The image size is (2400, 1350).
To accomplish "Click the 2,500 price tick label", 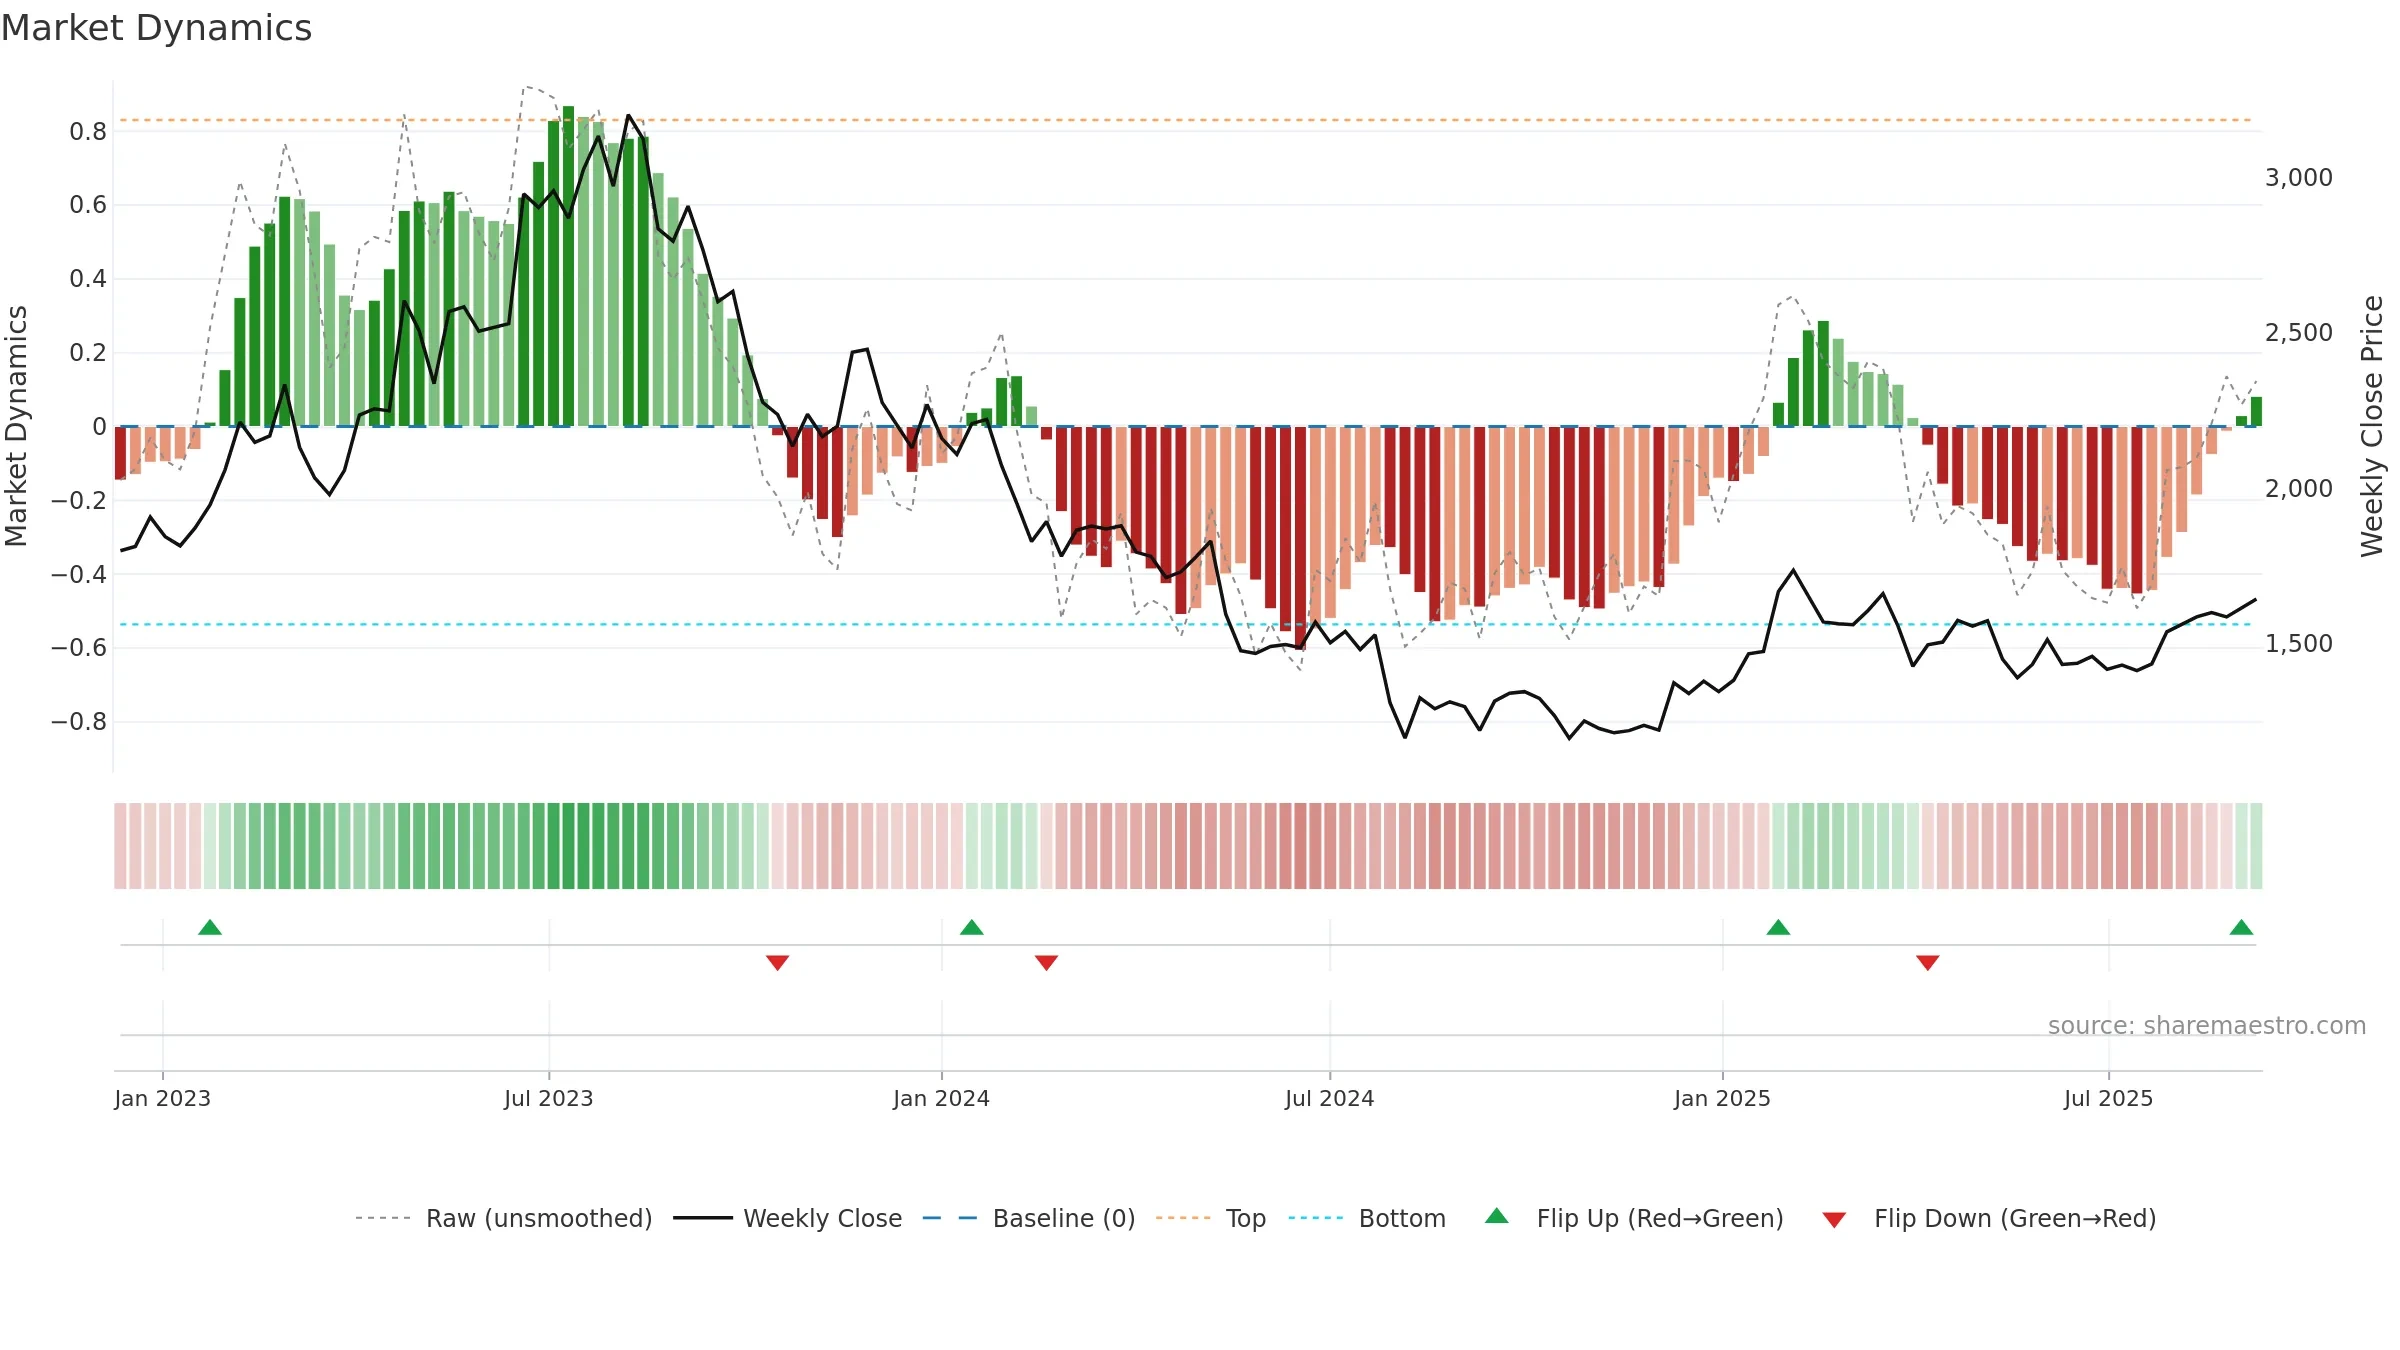I will coord(2299,333).
